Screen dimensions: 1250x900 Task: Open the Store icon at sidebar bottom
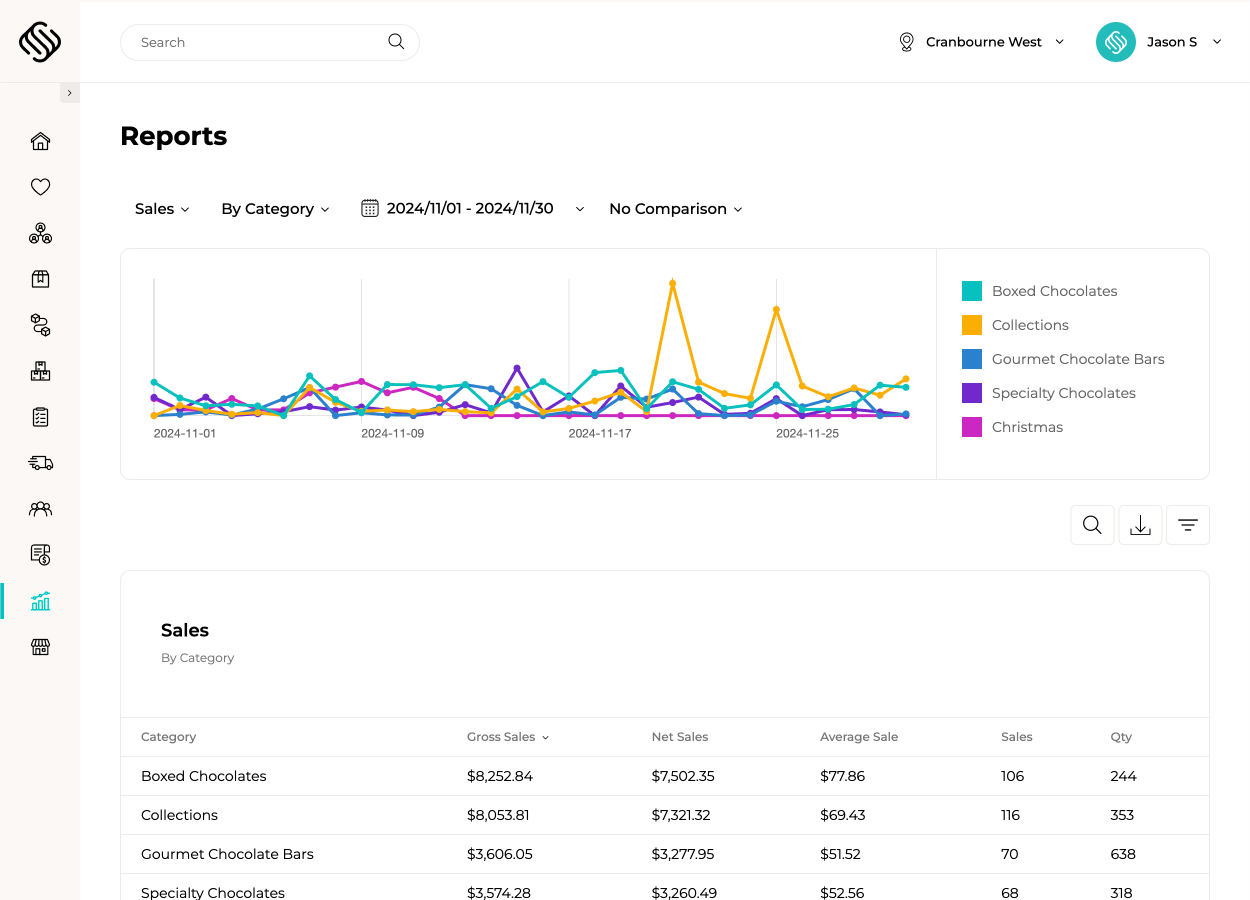point(40,647)
